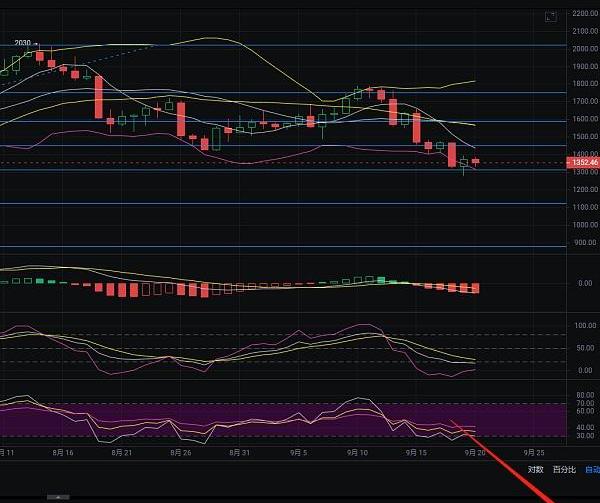Click the 2200.00 top price axis label
Screen dimensions: 600x503
(x=584, y=14)
